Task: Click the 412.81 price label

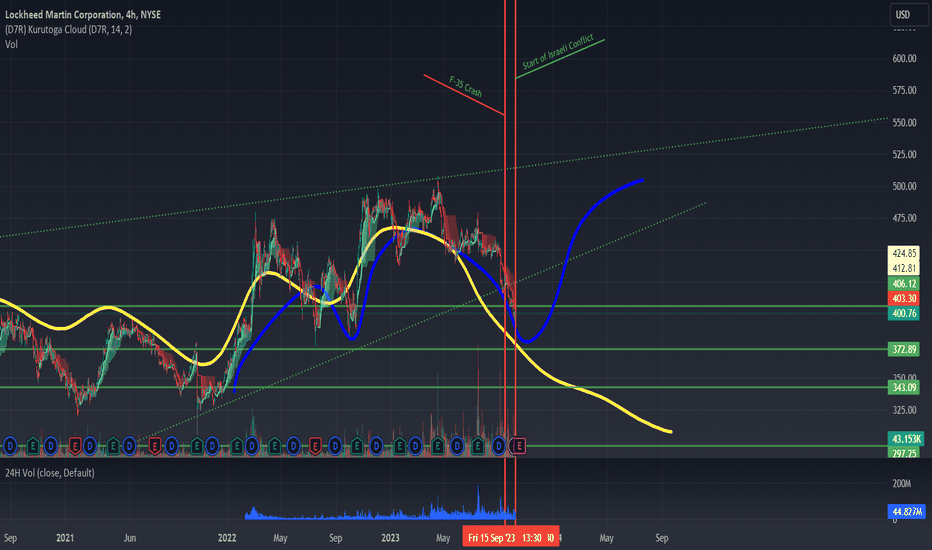Action: [x=904, y=268]
